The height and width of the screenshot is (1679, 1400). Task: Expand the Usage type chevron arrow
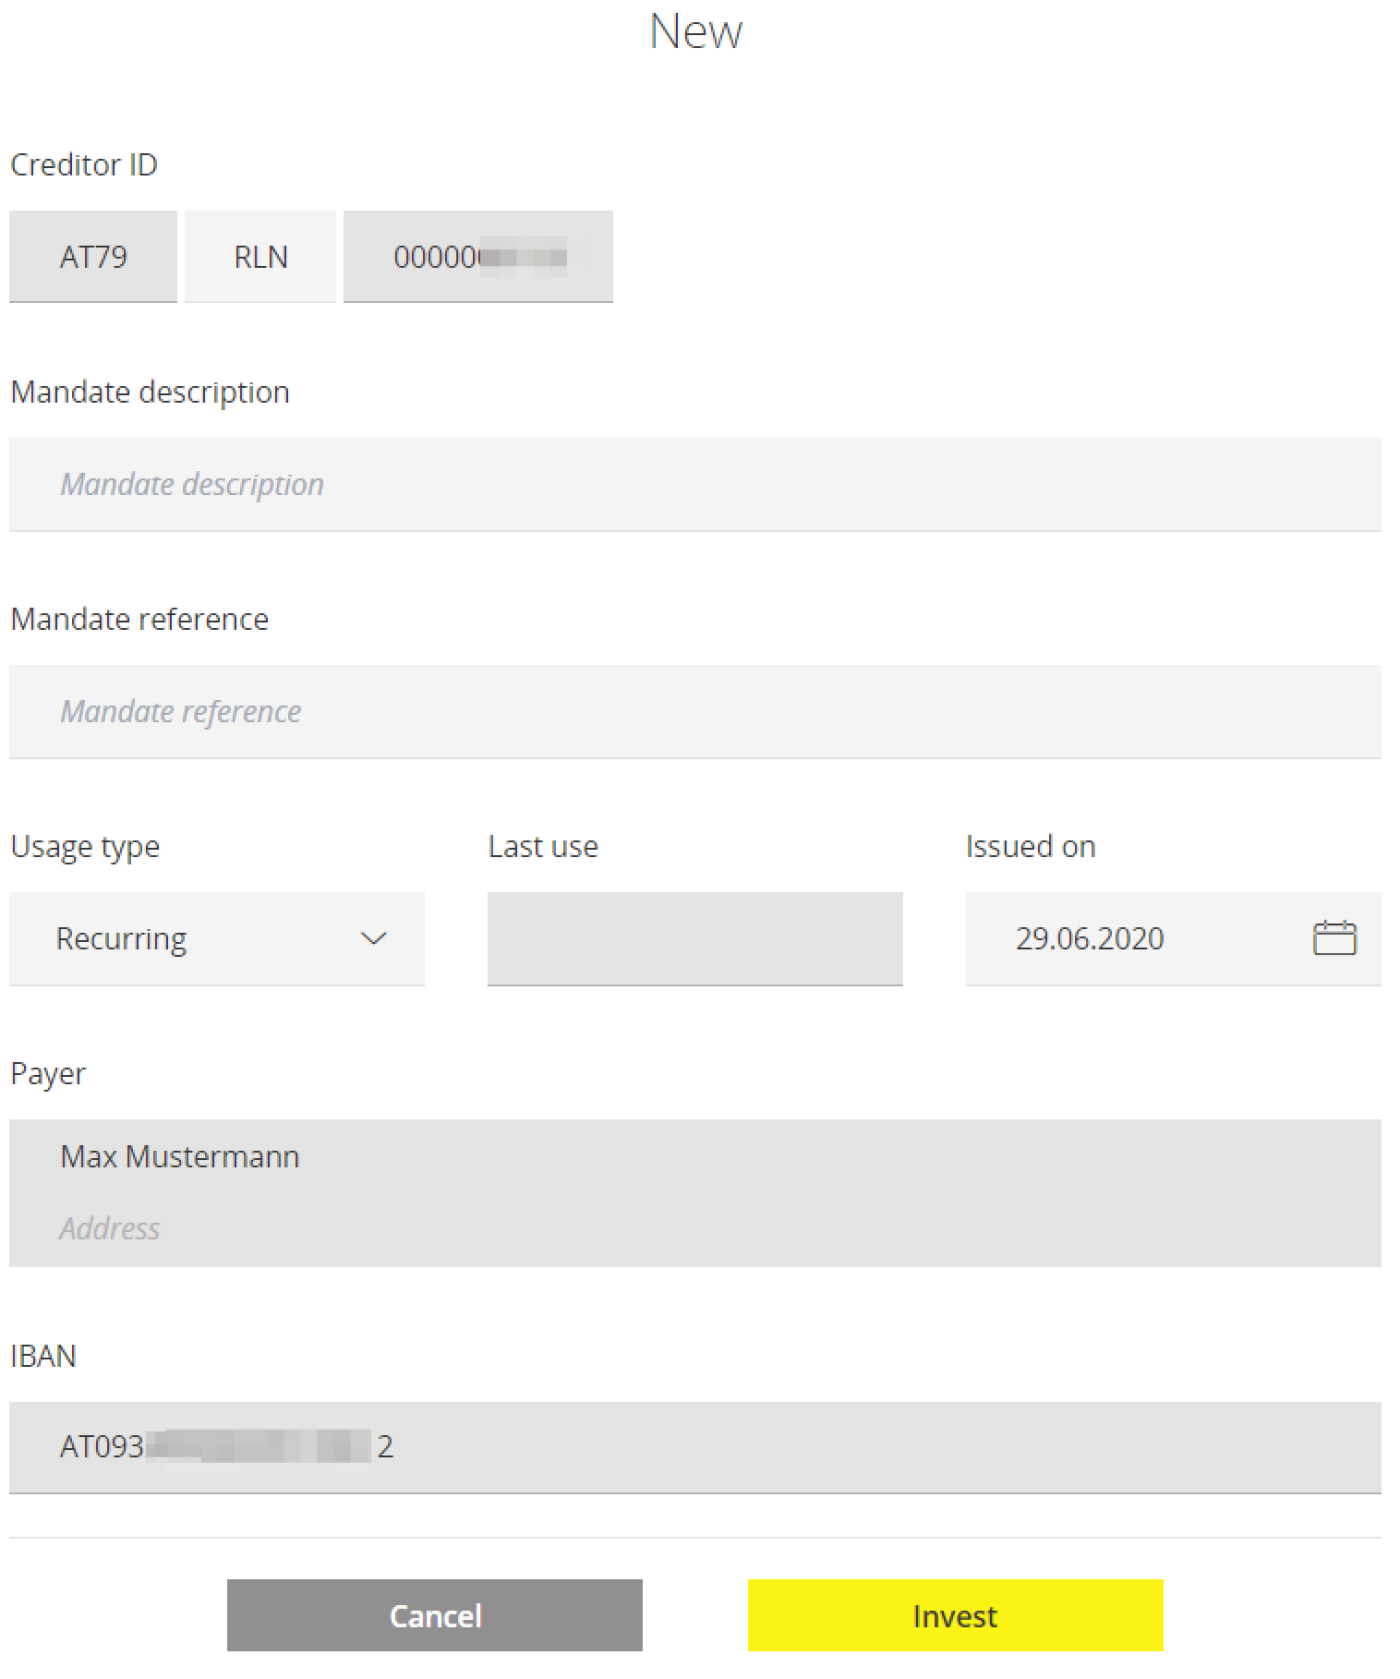pos(373,938)
